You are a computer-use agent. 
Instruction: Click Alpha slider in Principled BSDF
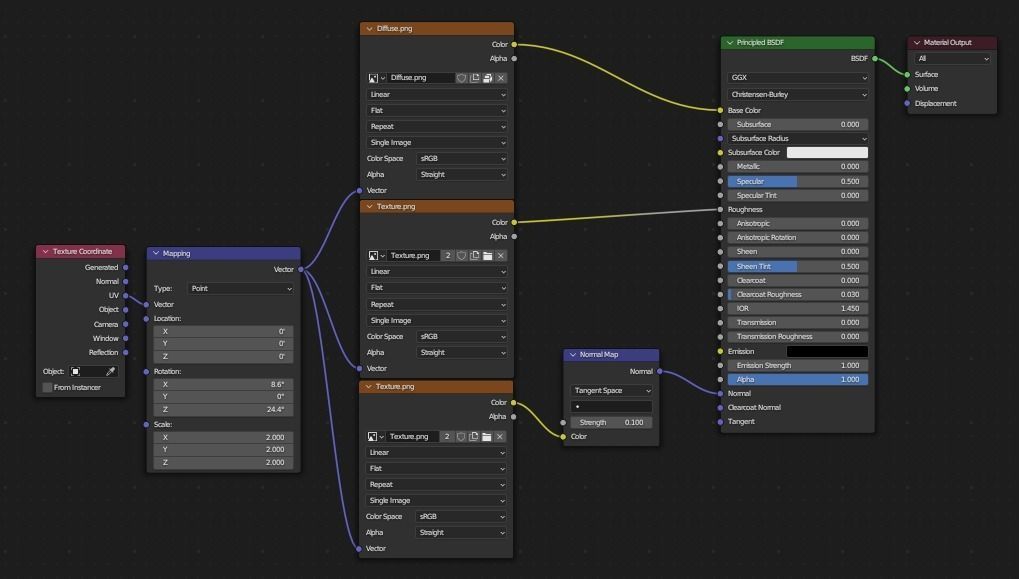point(798,380)
